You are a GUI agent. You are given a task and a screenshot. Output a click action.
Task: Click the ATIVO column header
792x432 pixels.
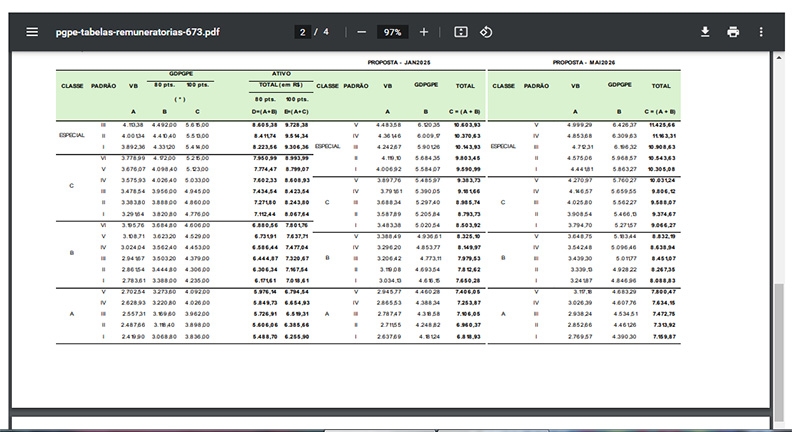point(281,74)
